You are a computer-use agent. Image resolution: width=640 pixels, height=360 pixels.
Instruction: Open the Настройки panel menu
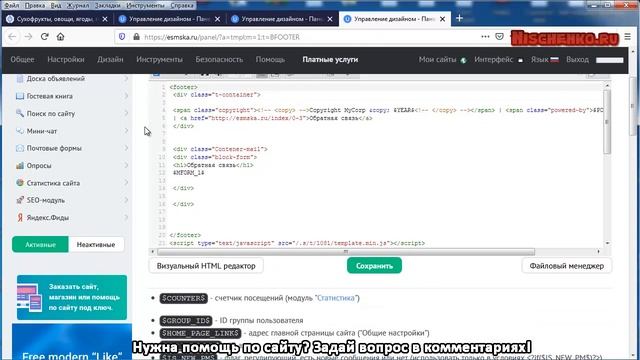coord(66,60)
